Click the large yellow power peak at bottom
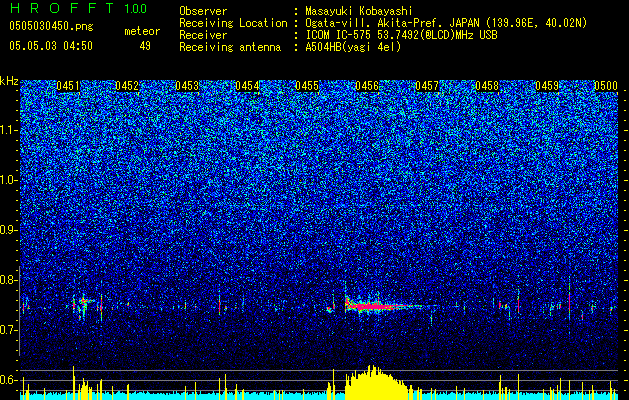This screenshot has height=400, width=629. coord(376,383)
